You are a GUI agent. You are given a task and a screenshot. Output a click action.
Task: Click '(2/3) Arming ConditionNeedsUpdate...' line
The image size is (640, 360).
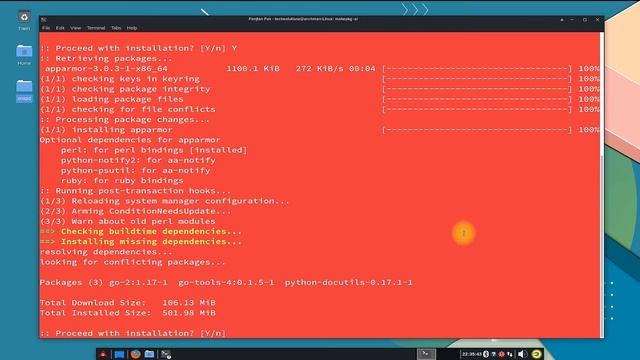(136, 211)
